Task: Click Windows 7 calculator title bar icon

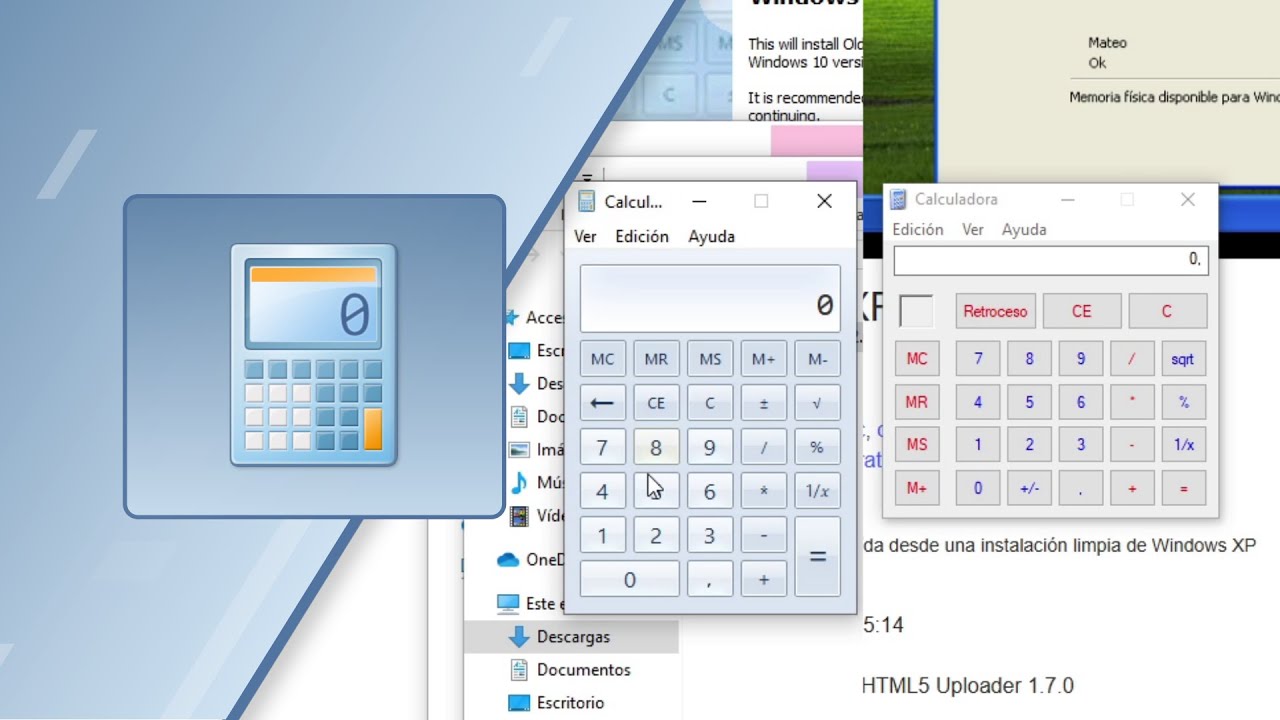Action: click(586, 201)
